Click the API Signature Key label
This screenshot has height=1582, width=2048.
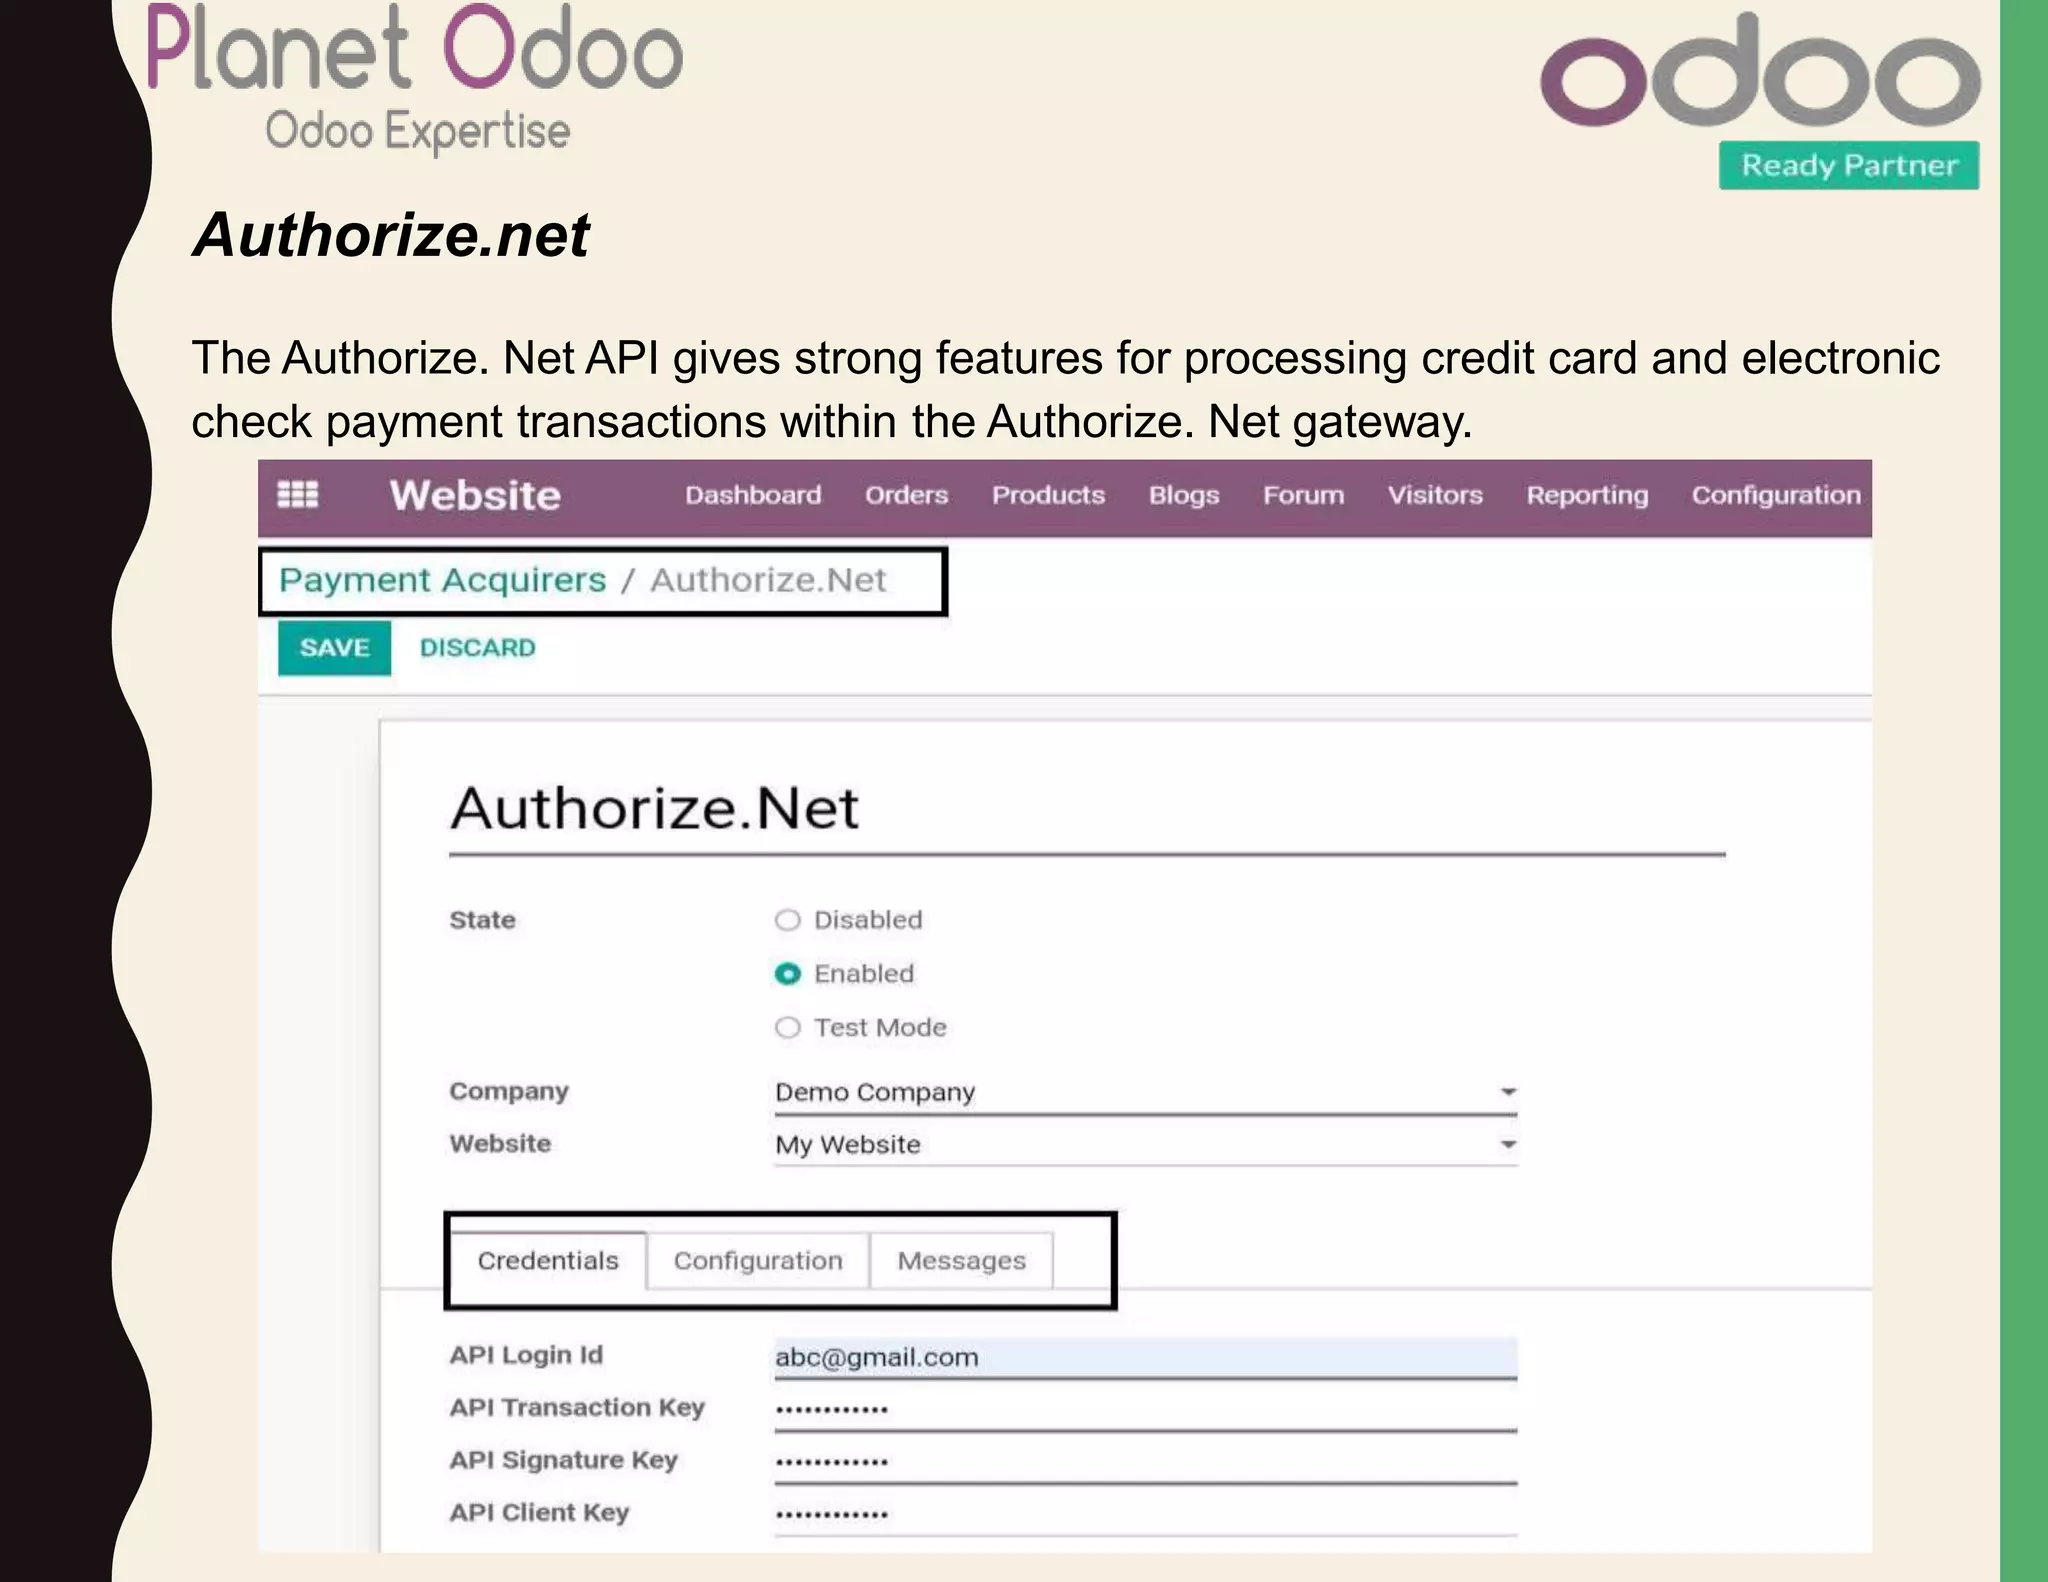click(563, 1461)
